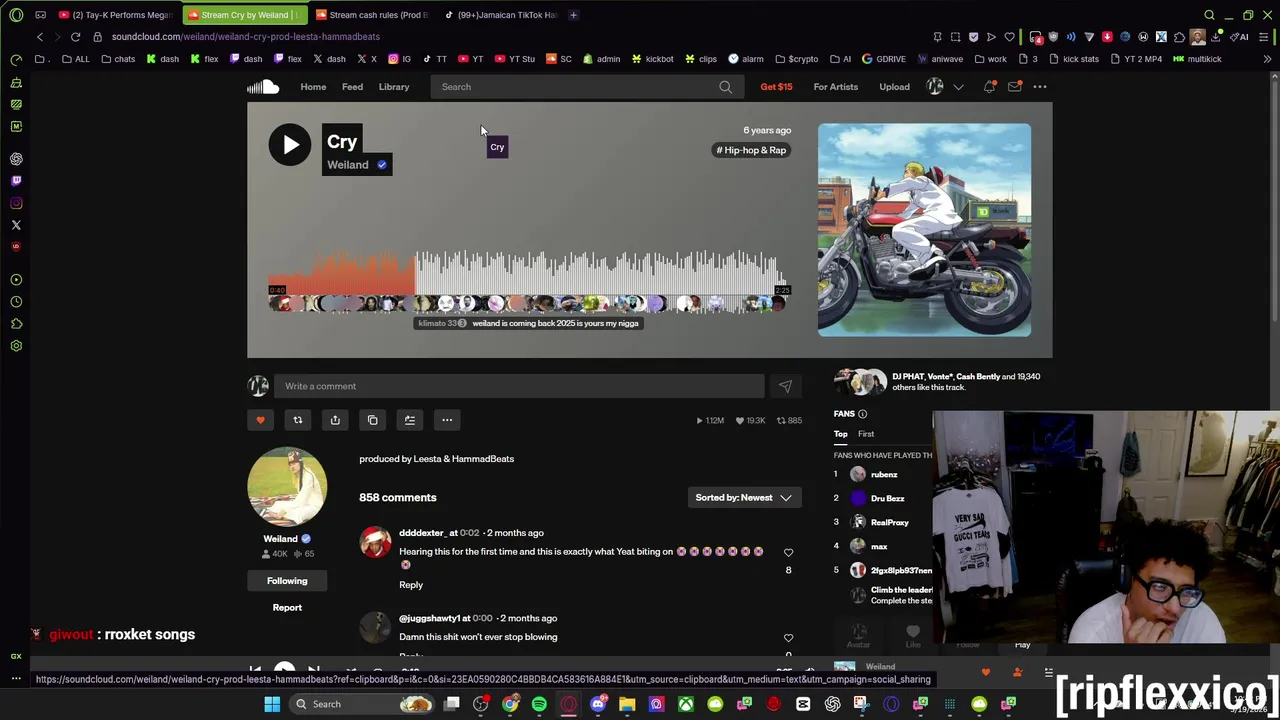Send the comment with arrow icon

(x=785, y=386)
